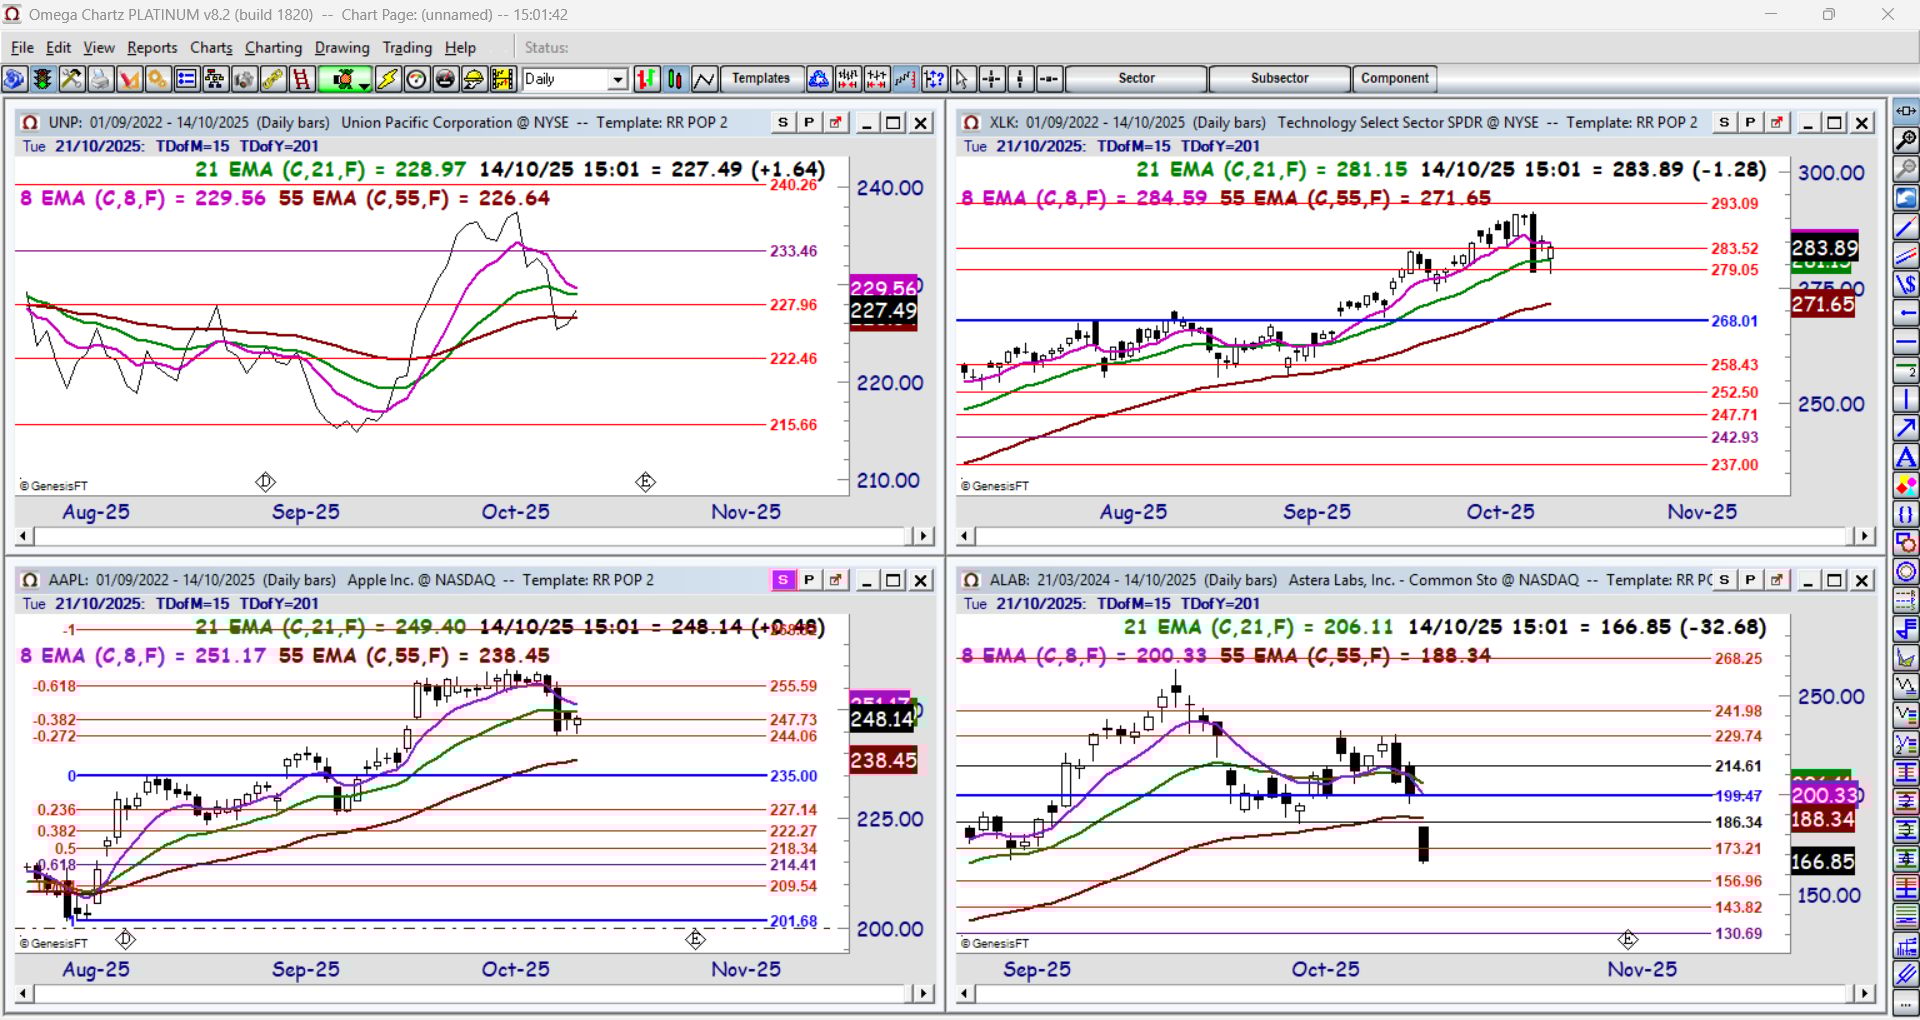
Task: Select the coloured shapes drawing tool
Action: (x=1906, y=487)
